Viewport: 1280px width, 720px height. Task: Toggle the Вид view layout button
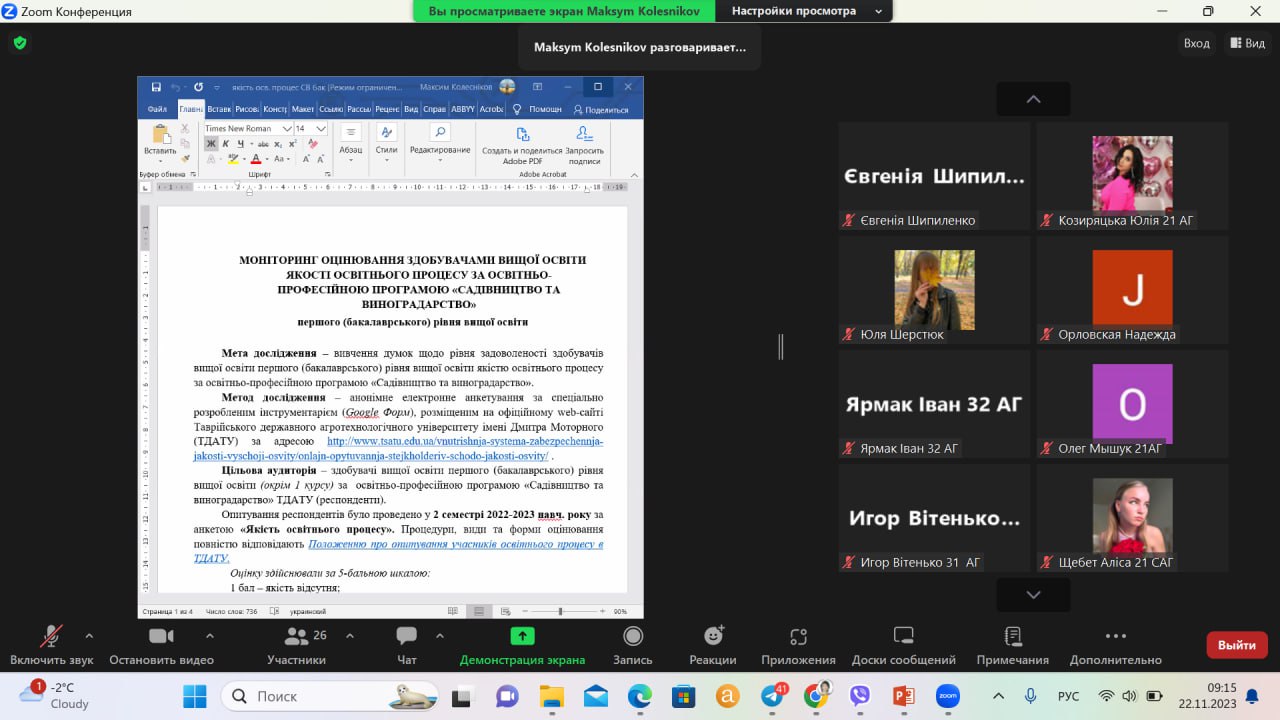[x=1246, y=43]
